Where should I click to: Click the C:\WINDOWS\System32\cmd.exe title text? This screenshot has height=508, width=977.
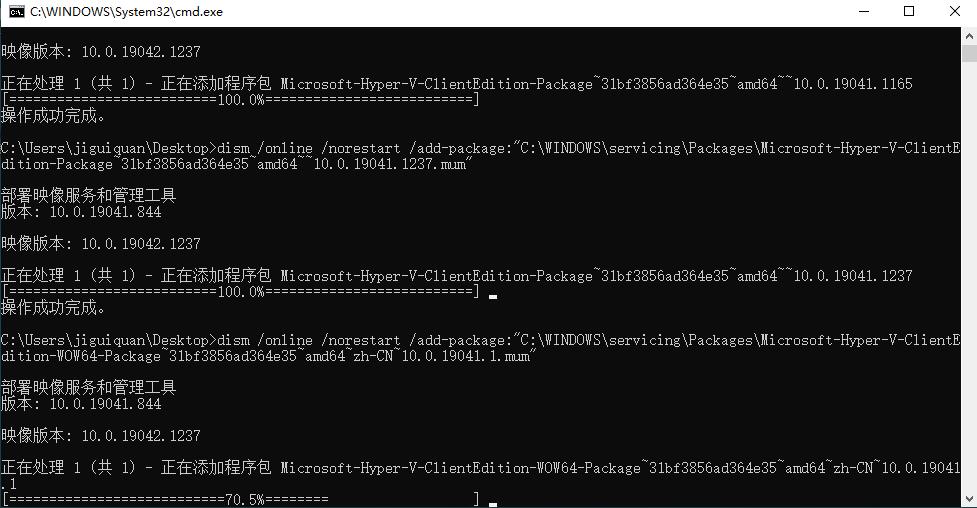click(126, 12)
